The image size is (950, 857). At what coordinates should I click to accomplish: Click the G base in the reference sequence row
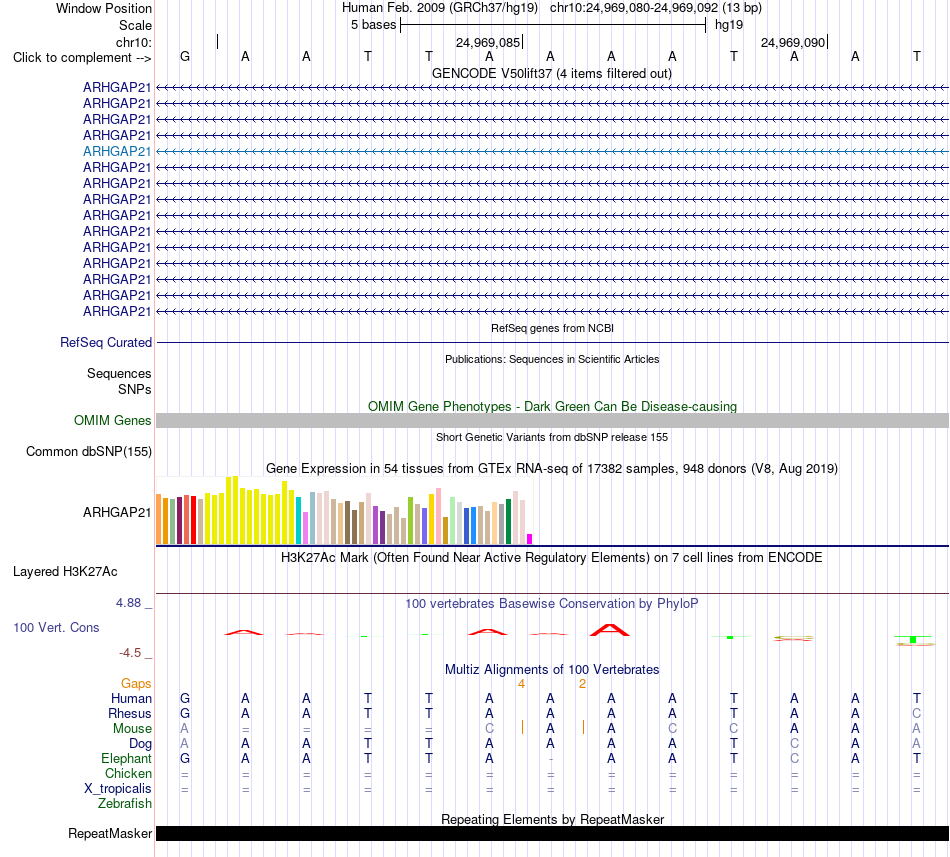(x=185, y=56)
